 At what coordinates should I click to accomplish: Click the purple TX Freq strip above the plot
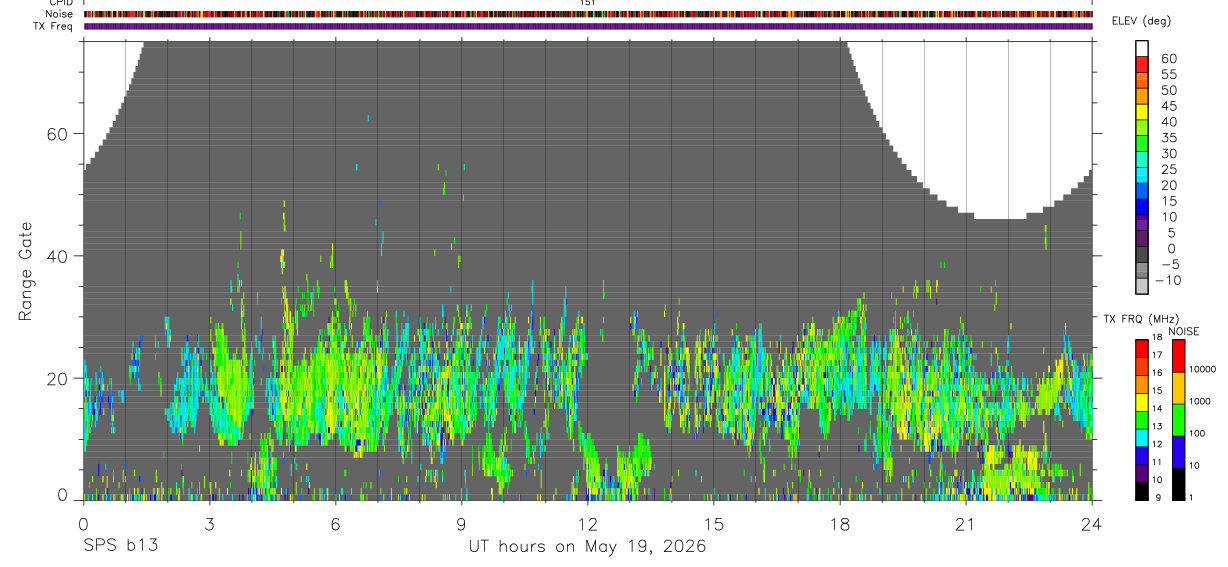(588, 27)
